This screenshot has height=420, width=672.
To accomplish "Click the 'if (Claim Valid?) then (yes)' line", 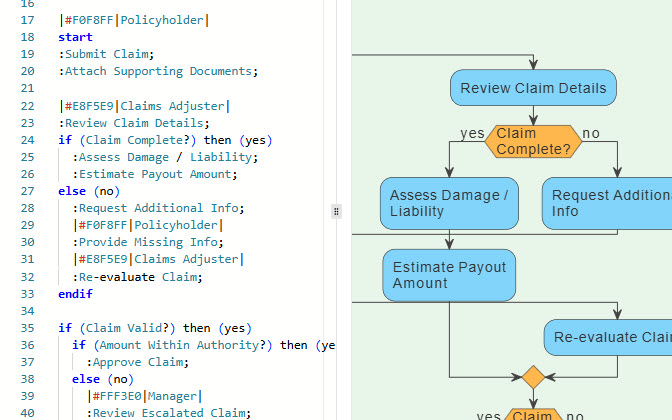I will coord(155,328).
